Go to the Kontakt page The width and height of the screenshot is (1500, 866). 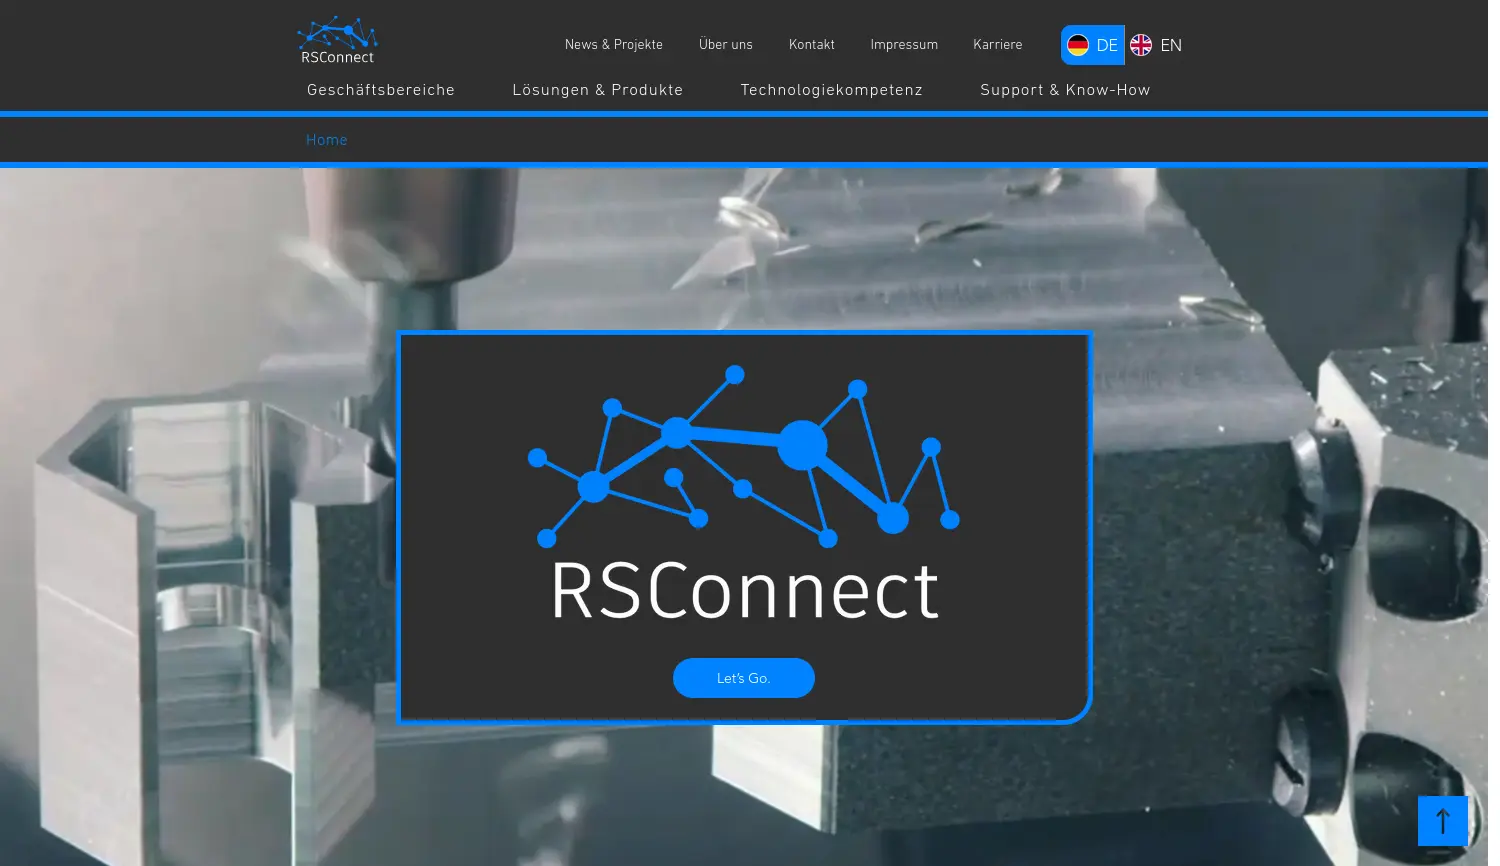pyautogui.click(x=811, y=44)
